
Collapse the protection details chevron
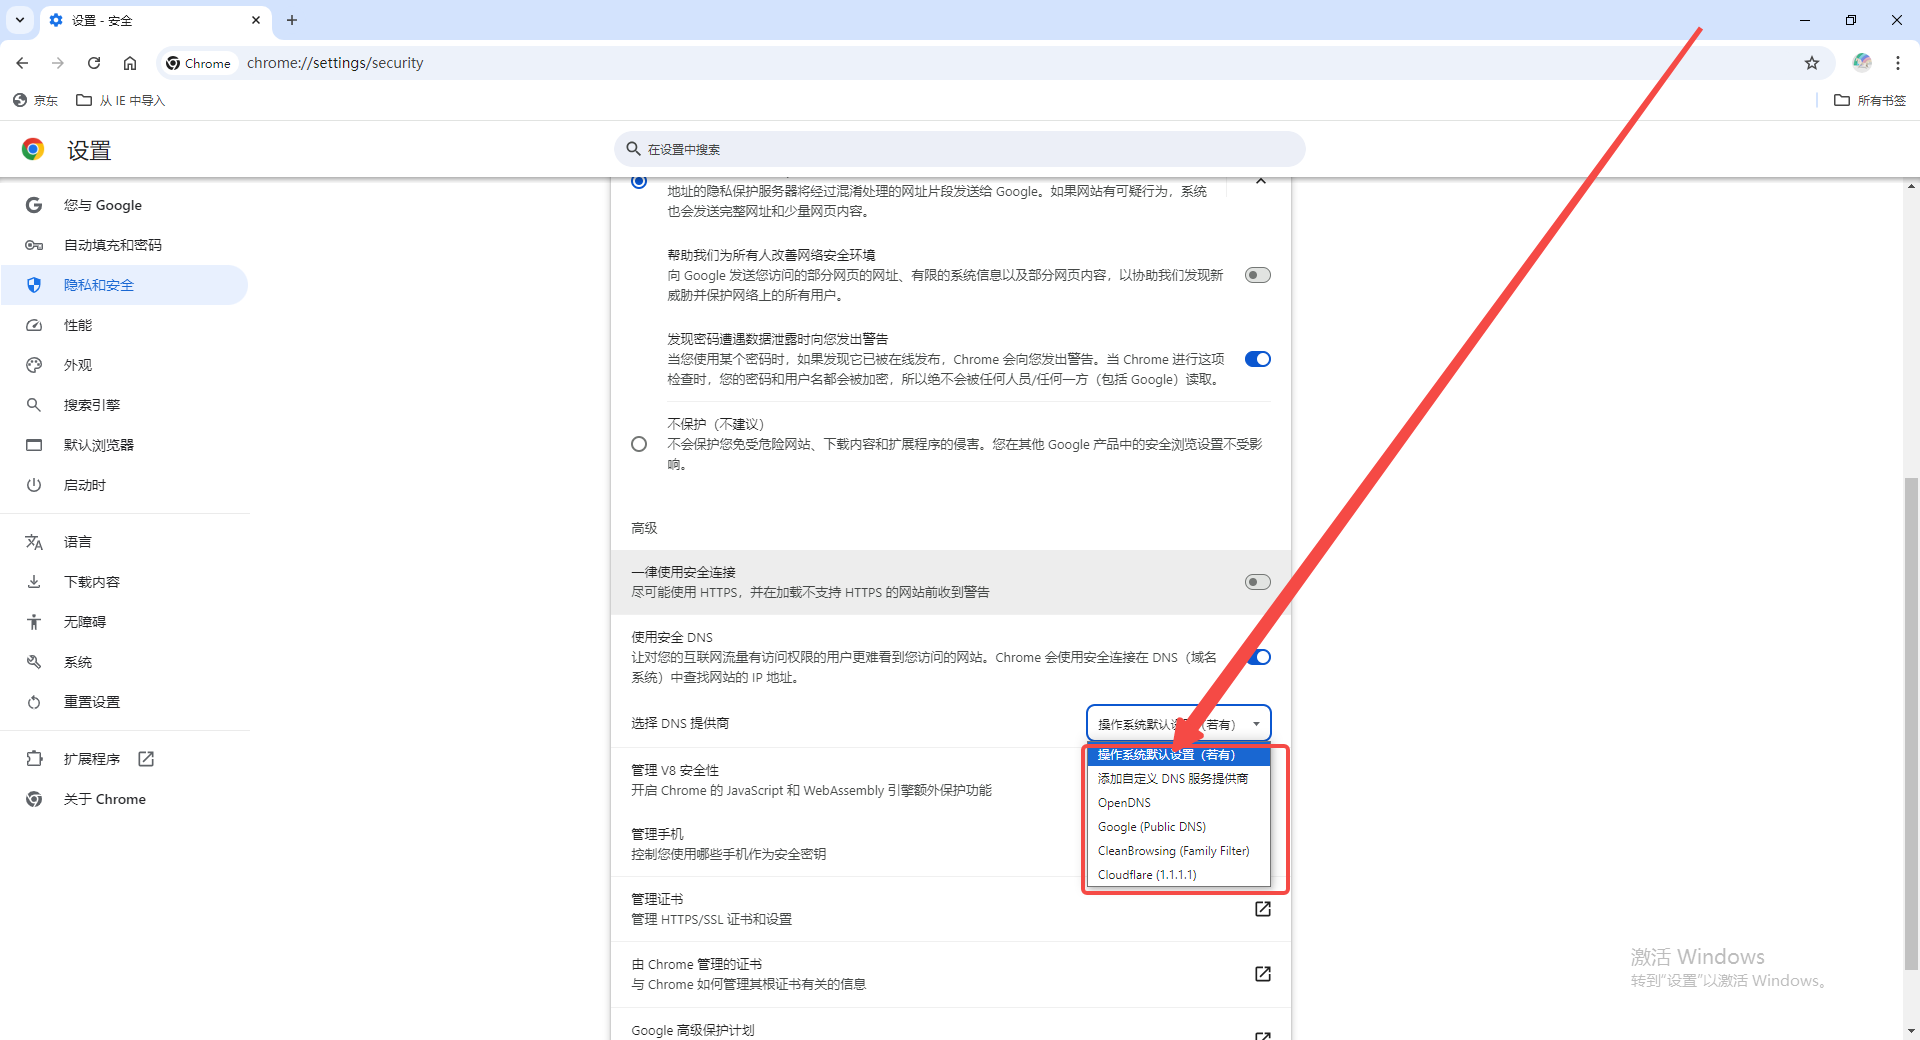click(x=1261, y=181)
